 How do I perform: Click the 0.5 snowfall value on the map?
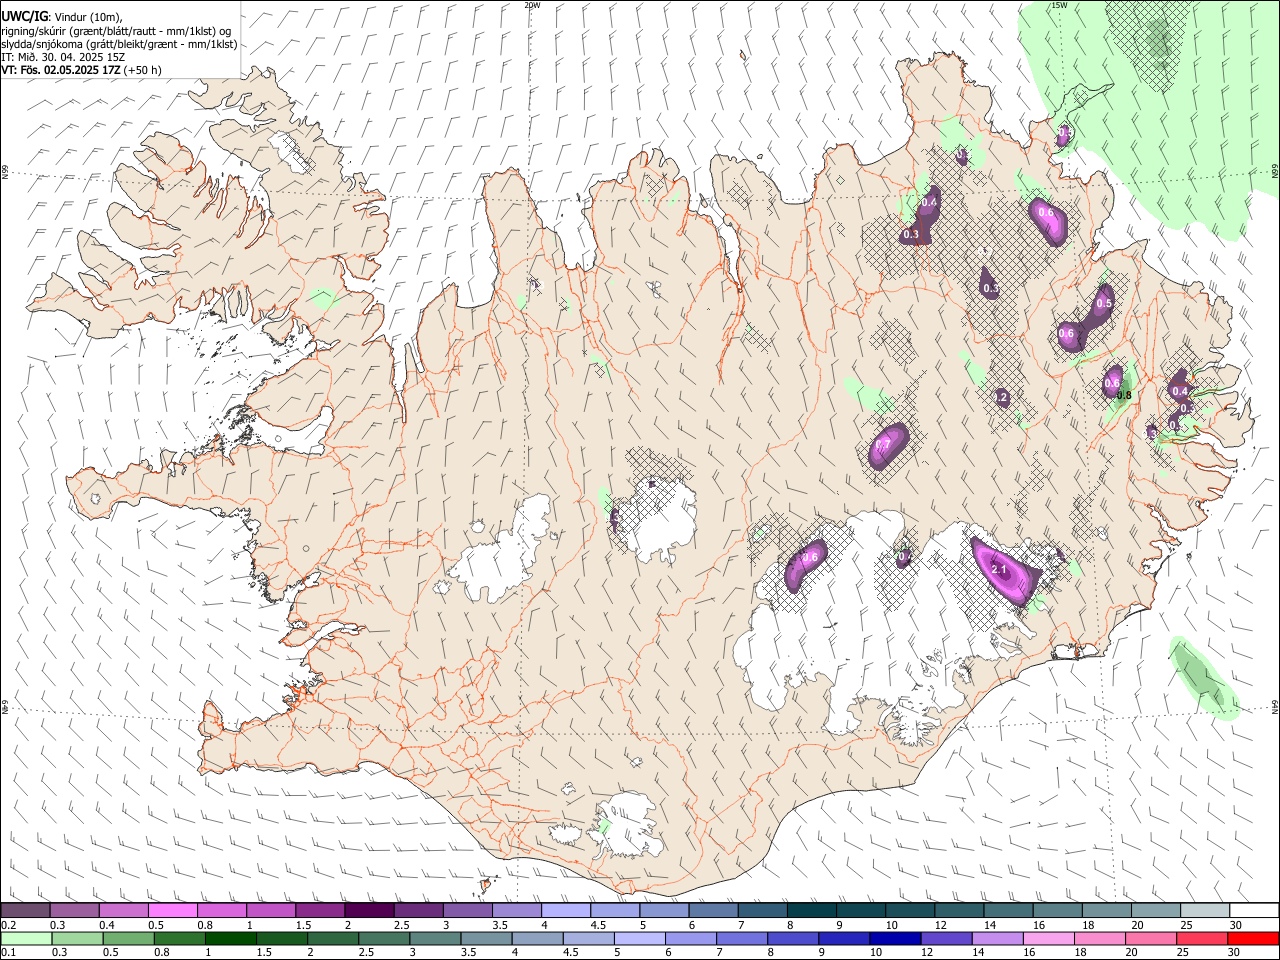point(1104,303)
